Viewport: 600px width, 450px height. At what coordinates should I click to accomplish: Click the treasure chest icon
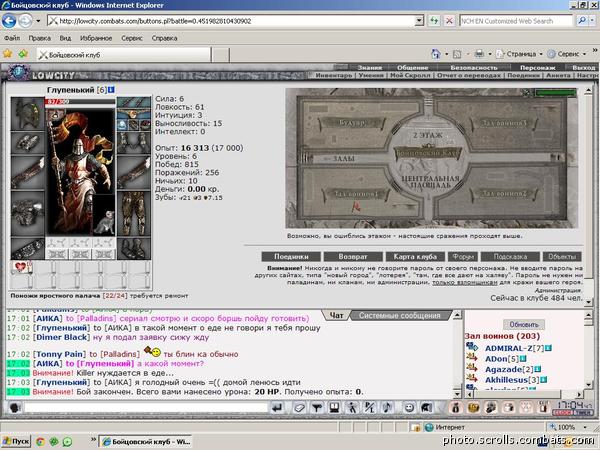[473, 408]
